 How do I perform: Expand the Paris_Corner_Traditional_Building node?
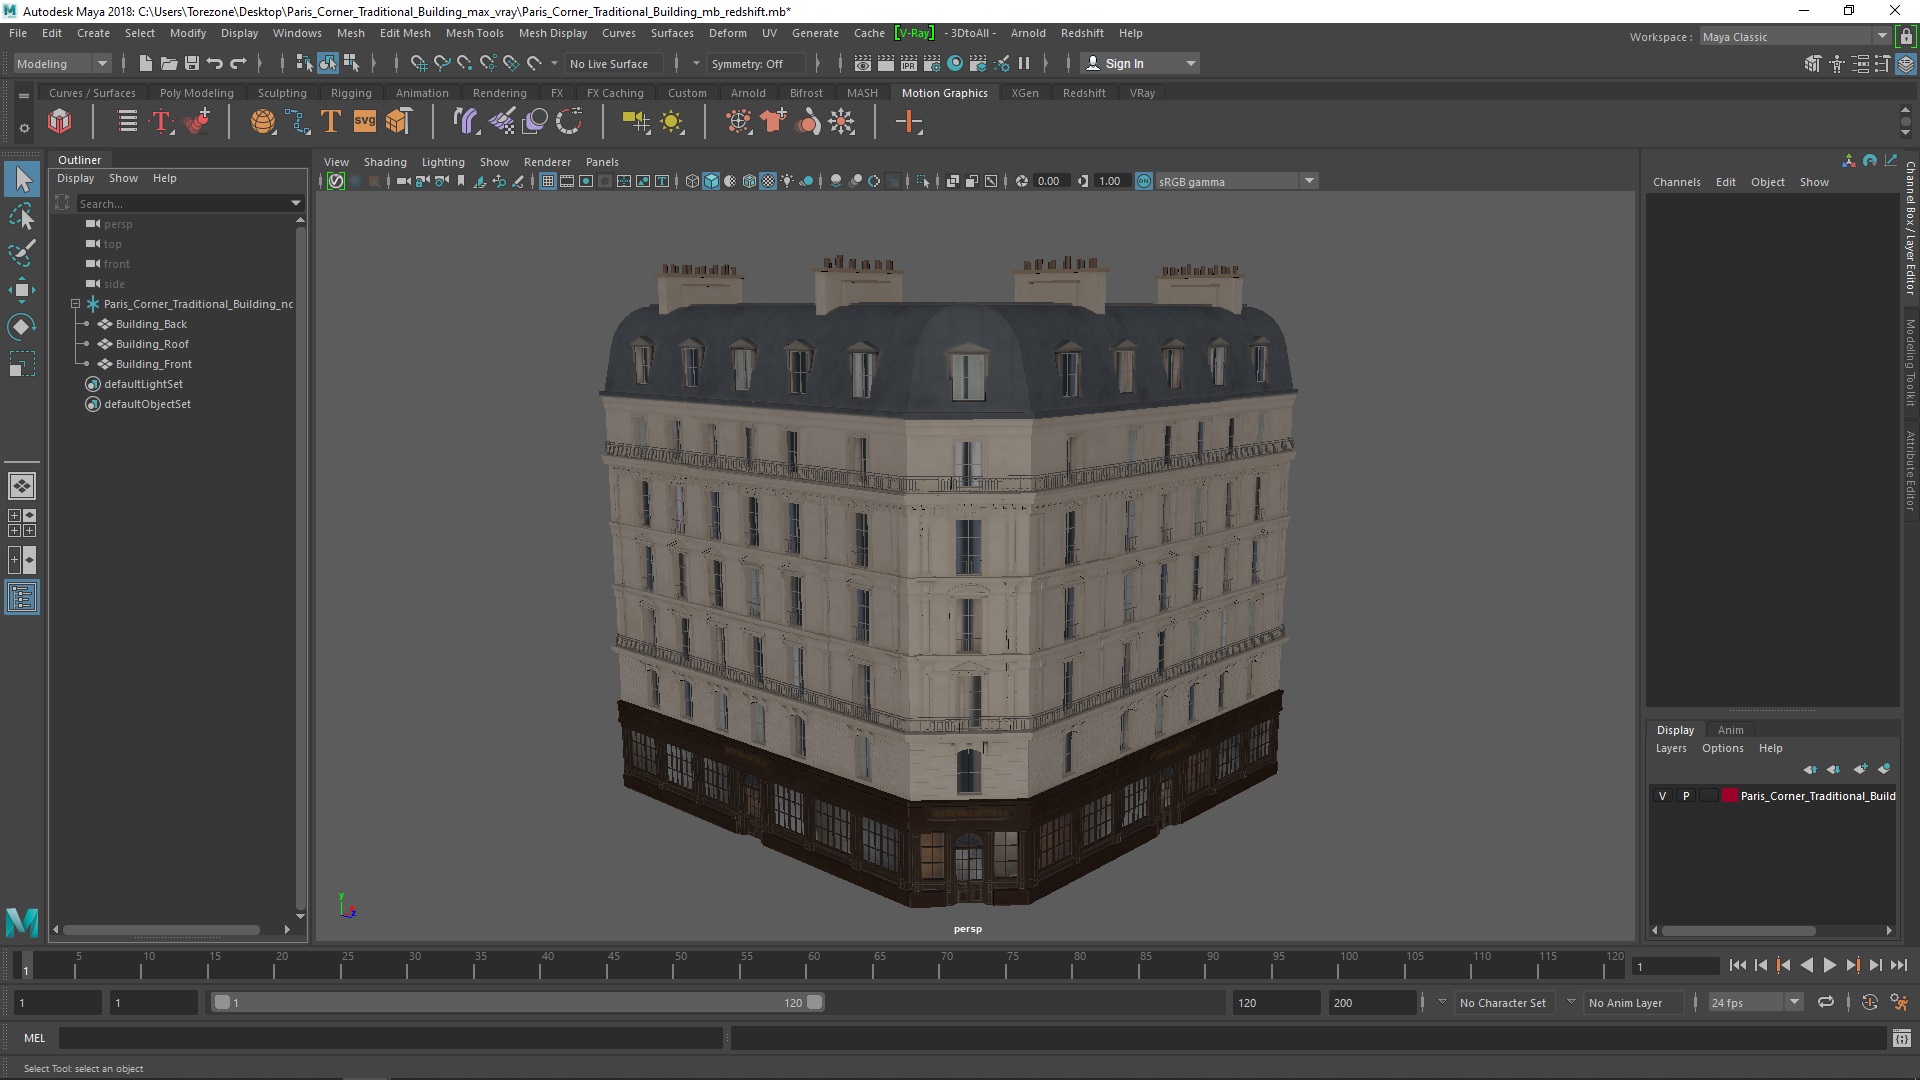tap(74, 303)
